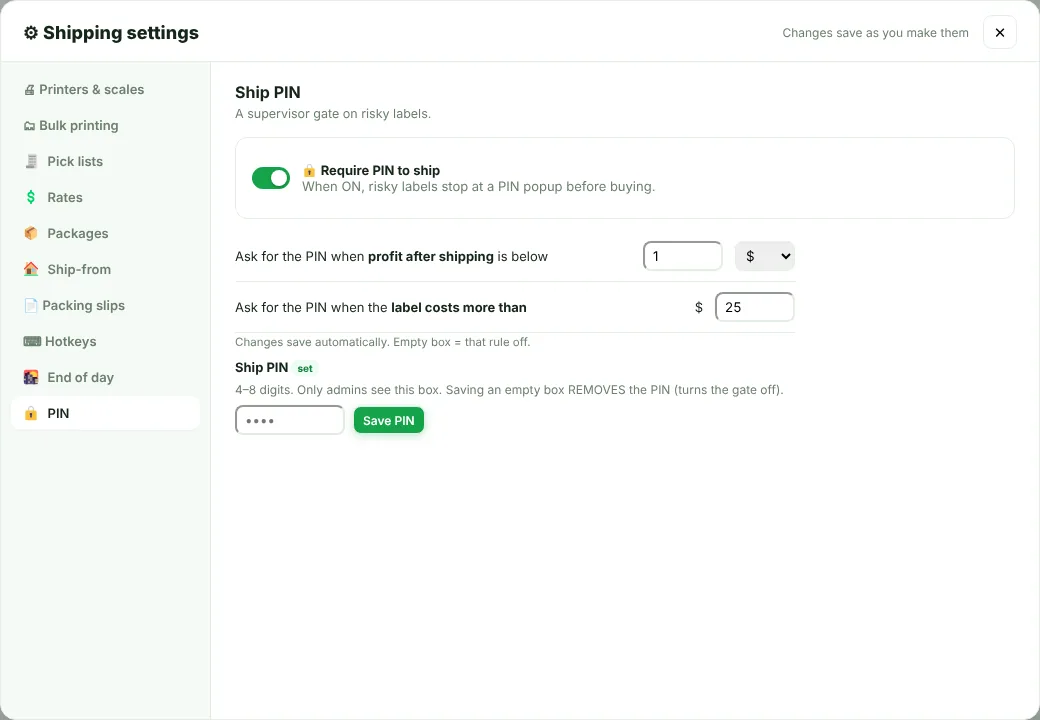Select Packages in the sidebar

[x=105, y=233]
